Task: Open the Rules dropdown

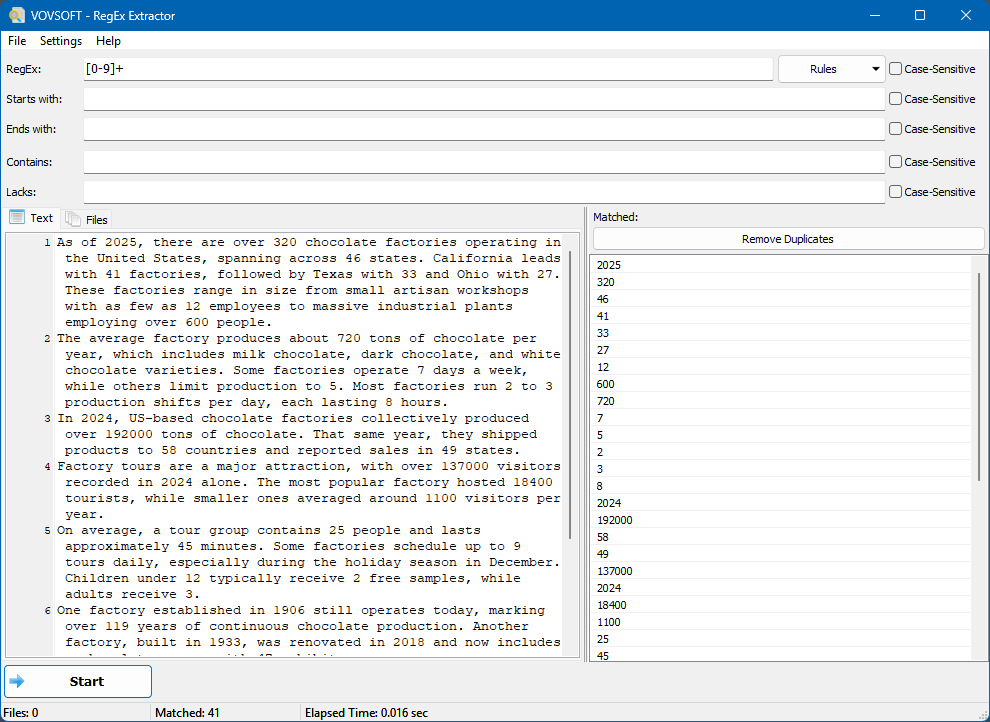Action: [x=831, y=68]
